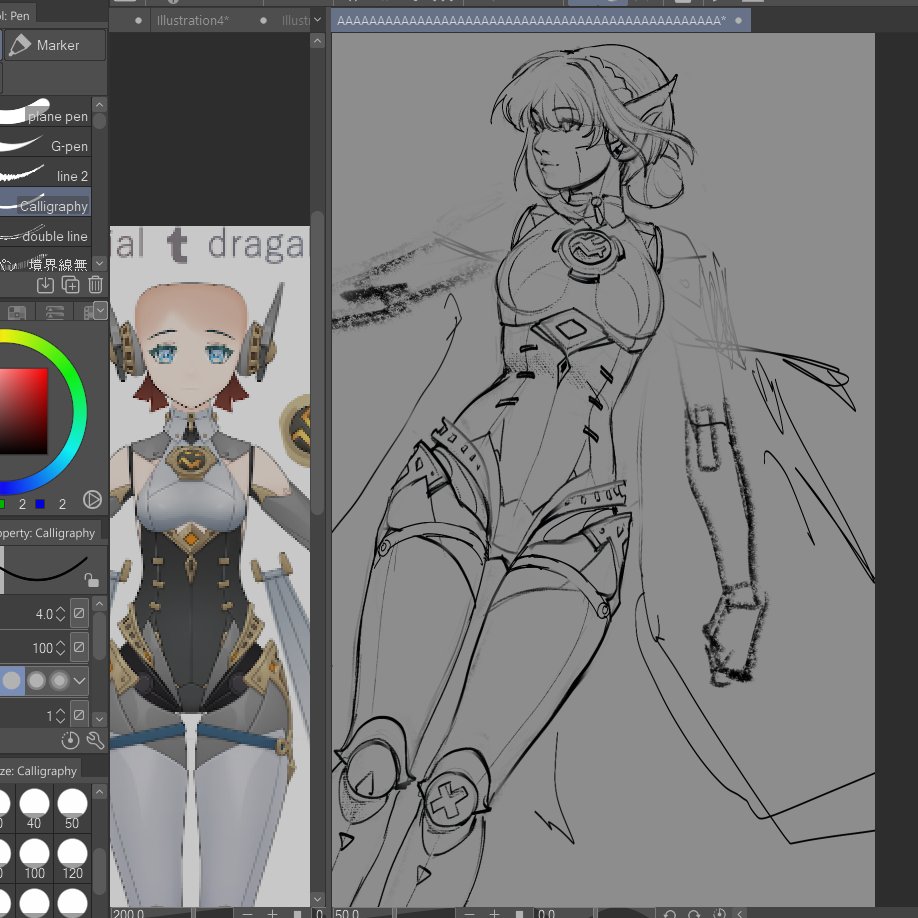918x918 pixels.
Task: Adjust the stabilization value 1 stepper
Action: pos(60,715)
